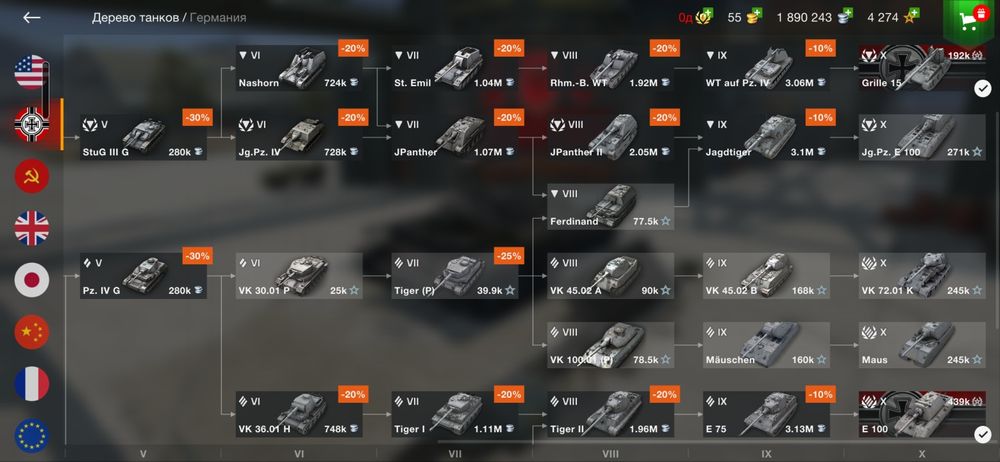Add gold via the 55 coins counter
1000x462 pixels.
(745, 17)
